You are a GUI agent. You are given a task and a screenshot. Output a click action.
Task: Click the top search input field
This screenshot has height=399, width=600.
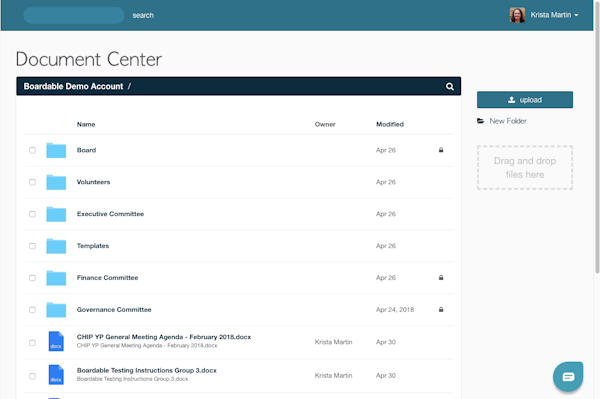coord(74,15)
